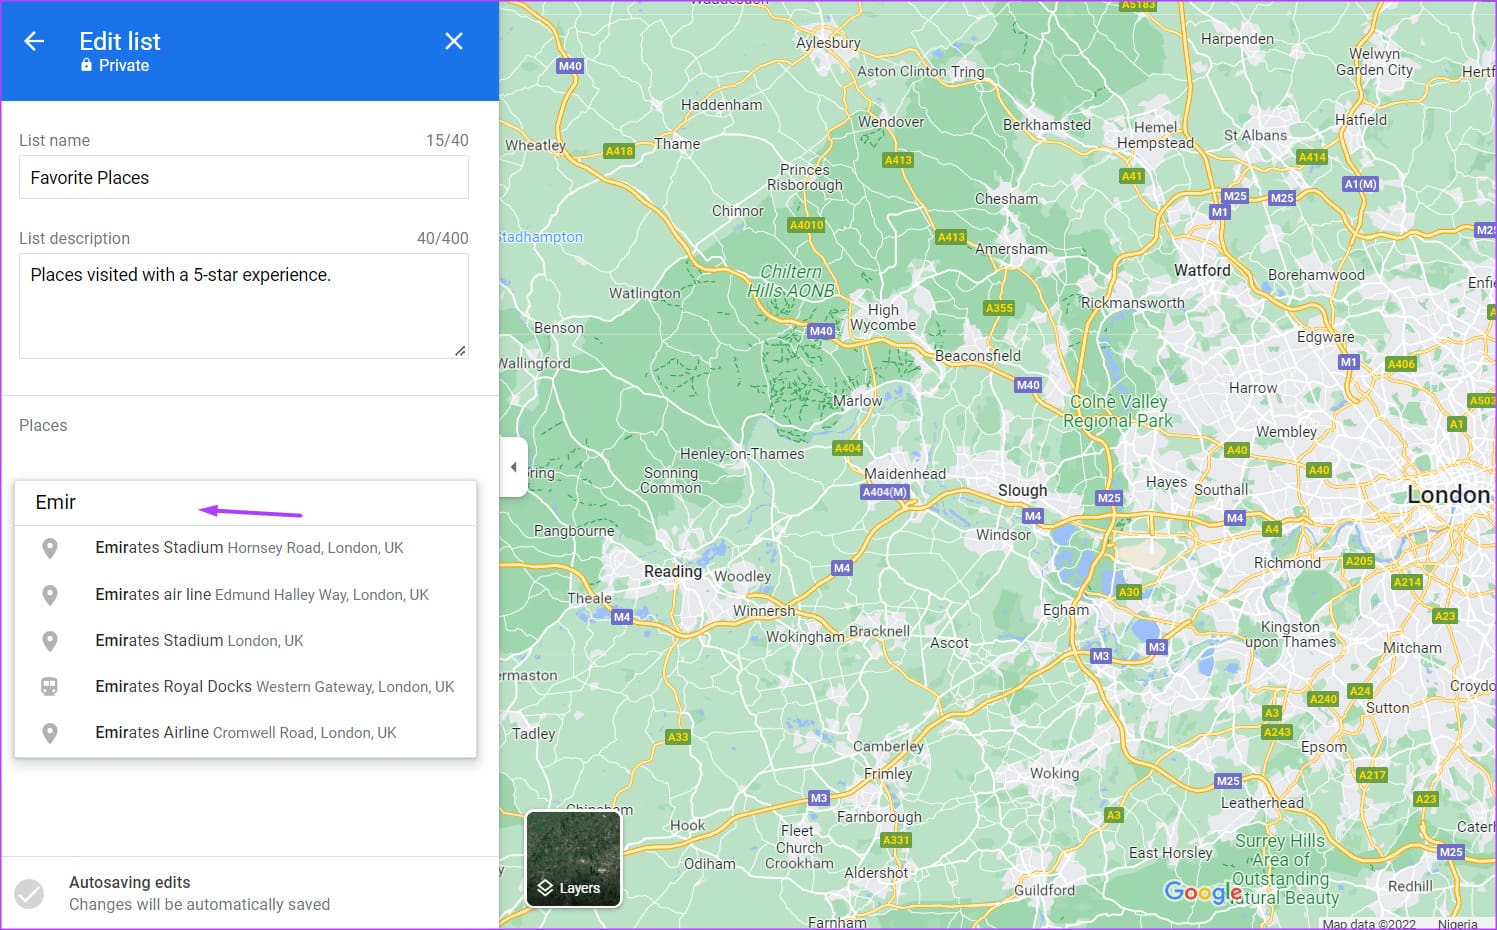Click pin icon beside Emirates air line
This screenshot has height=930, width=1497.
pyautogui.click(x=49, y=595)
